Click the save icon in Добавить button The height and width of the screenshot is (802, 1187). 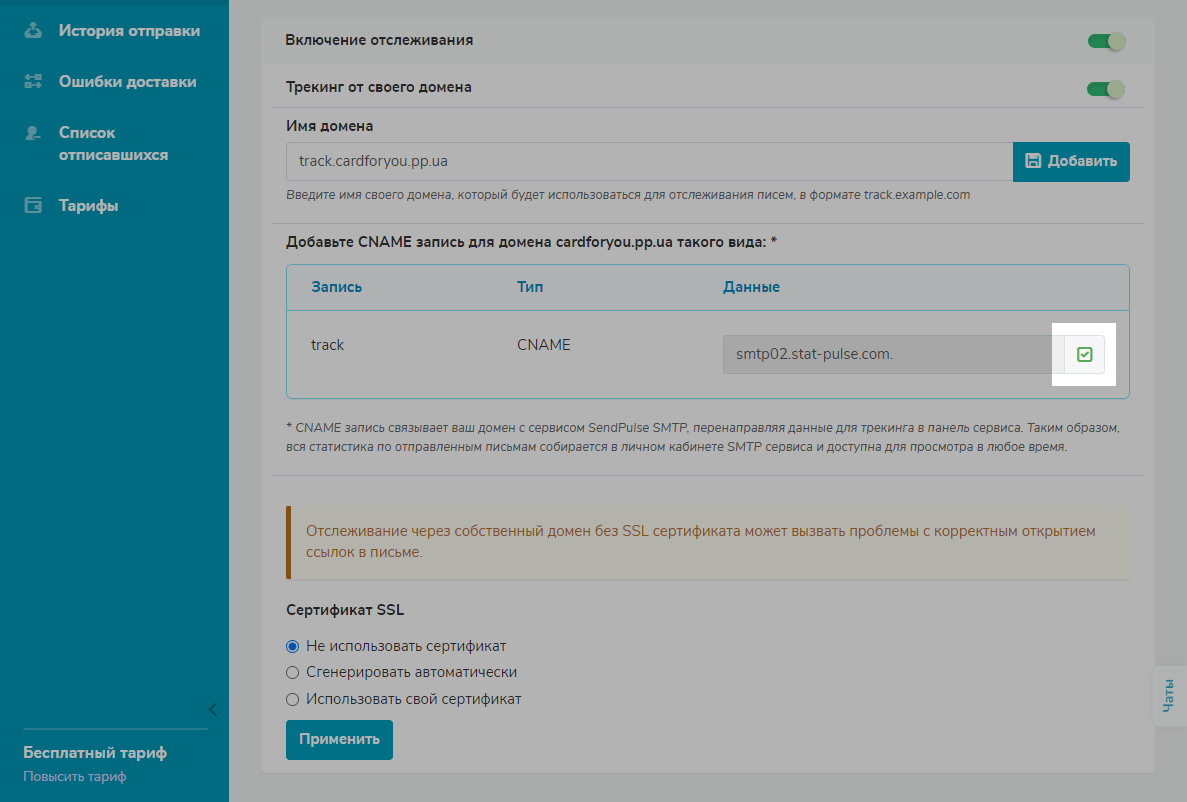pos(1034,162)
